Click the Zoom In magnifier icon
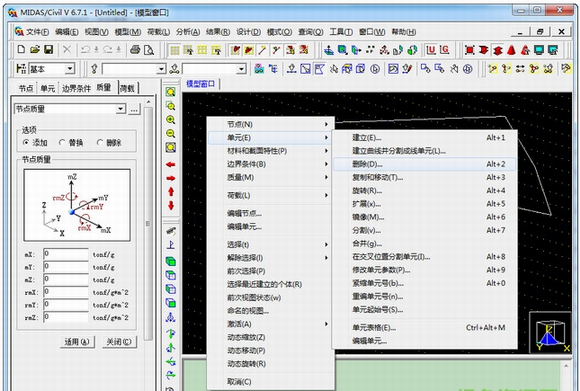 click(171, 120)
